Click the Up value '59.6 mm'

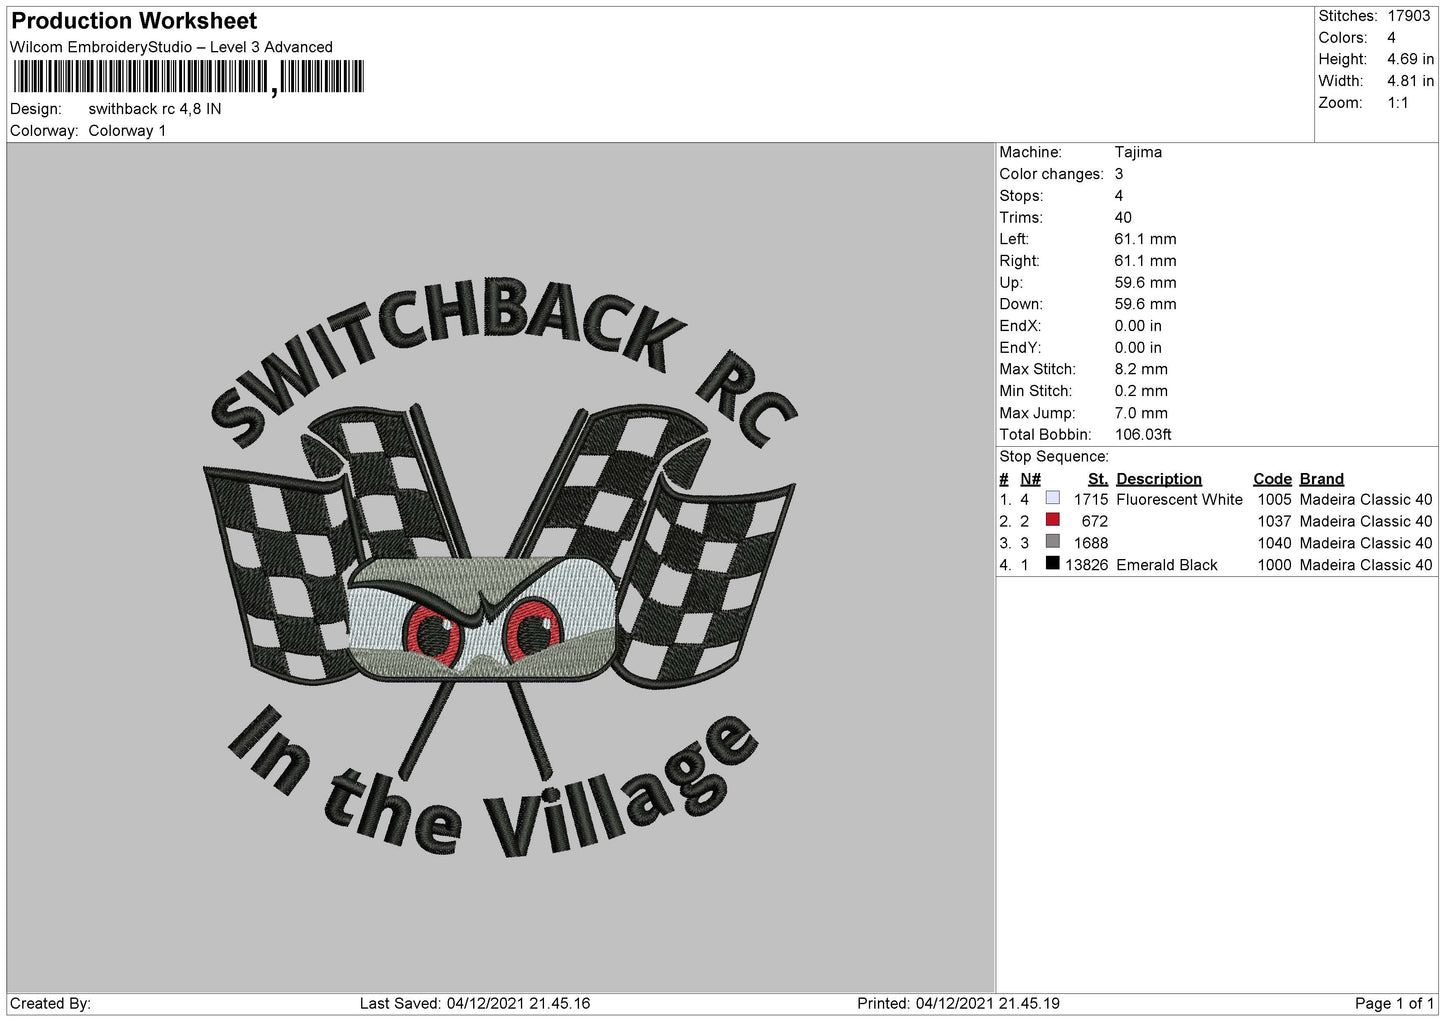point(1145,283)
